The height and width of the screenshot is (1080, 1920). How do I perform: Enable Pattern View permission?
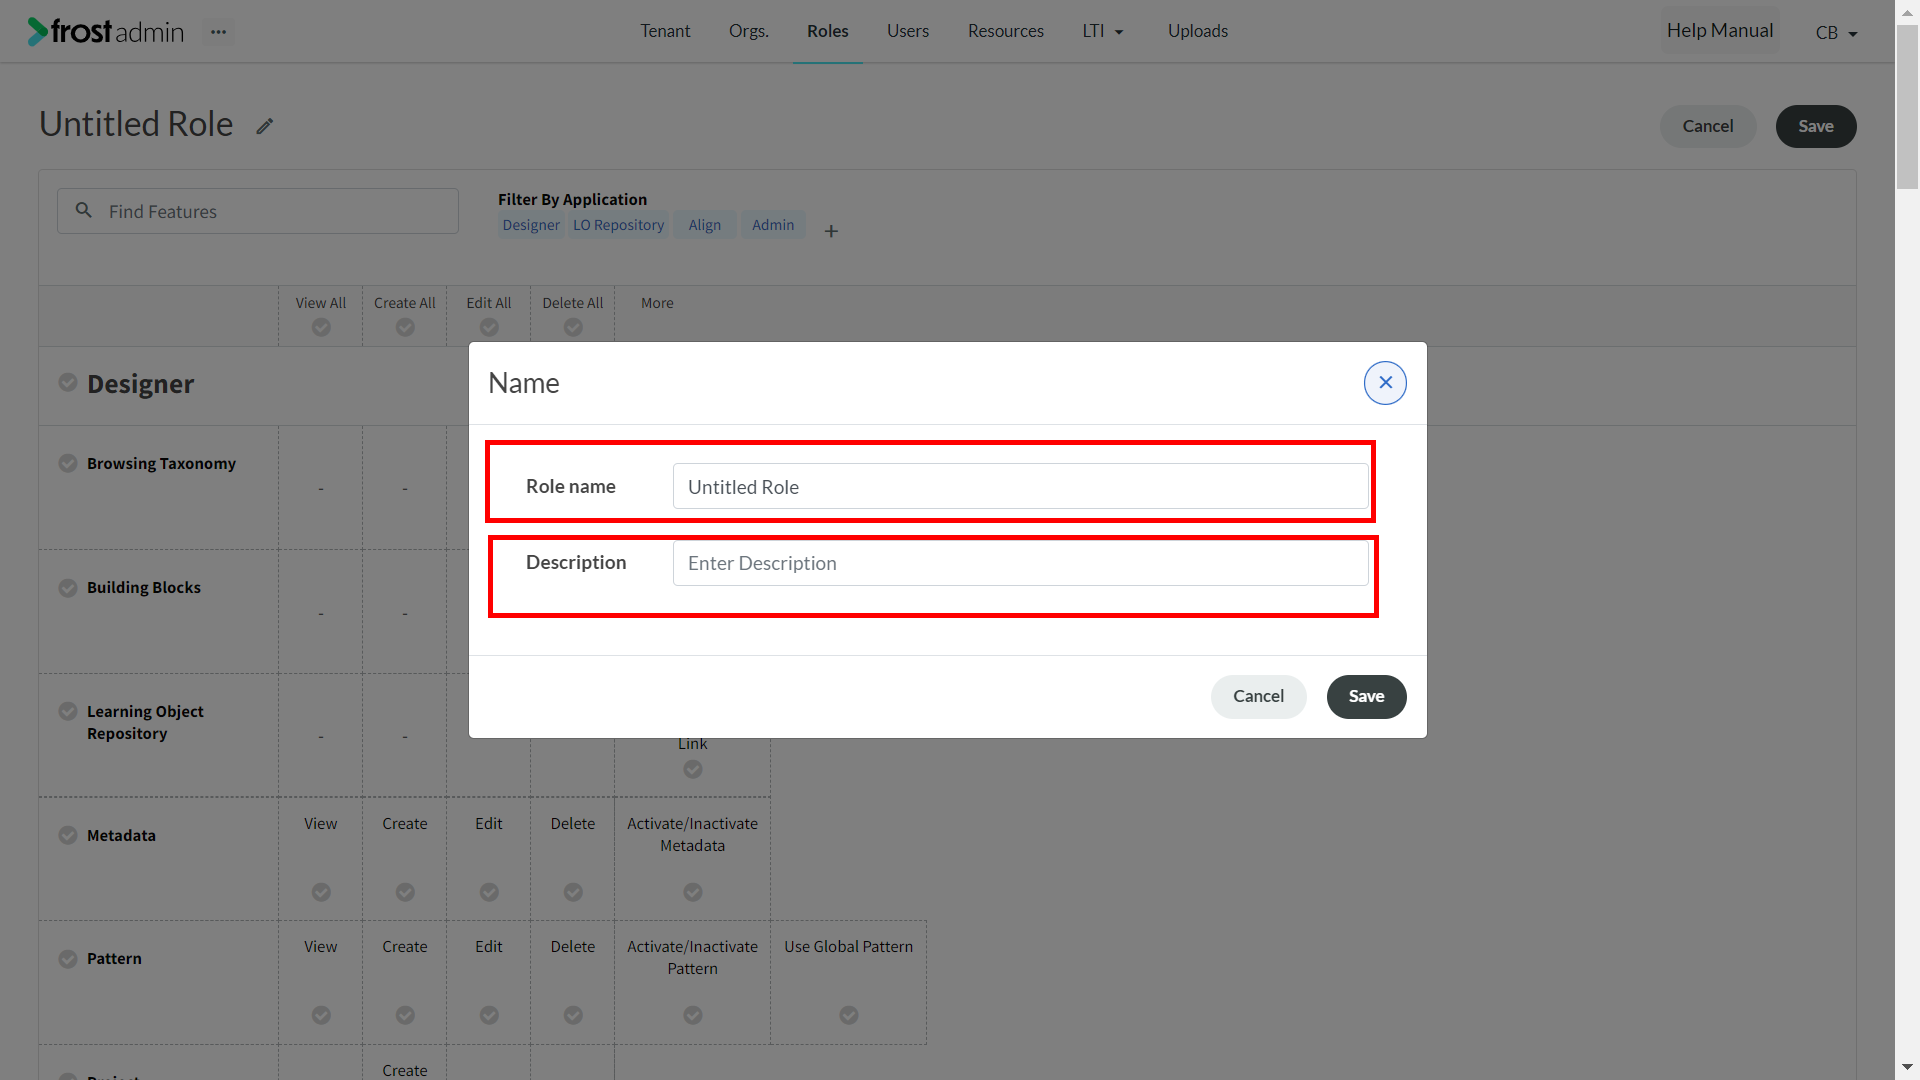321,1015
